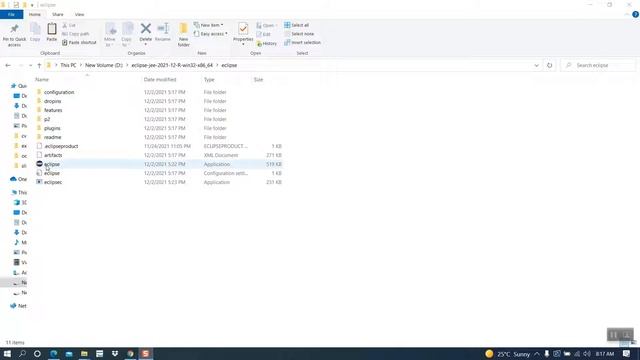
Task: Click the Copy ribbon icon
Action: point(35,29)
